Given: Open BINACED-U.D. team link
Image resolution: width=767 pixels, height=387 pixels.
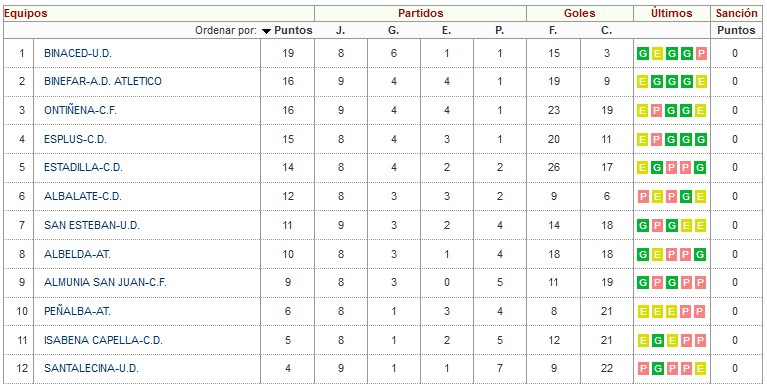Looking at the screenshot, I should point(78,53).
